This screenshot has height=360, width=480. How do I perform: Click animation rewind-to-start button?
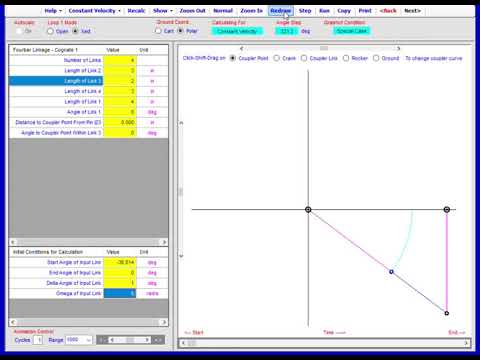point(102,340)
